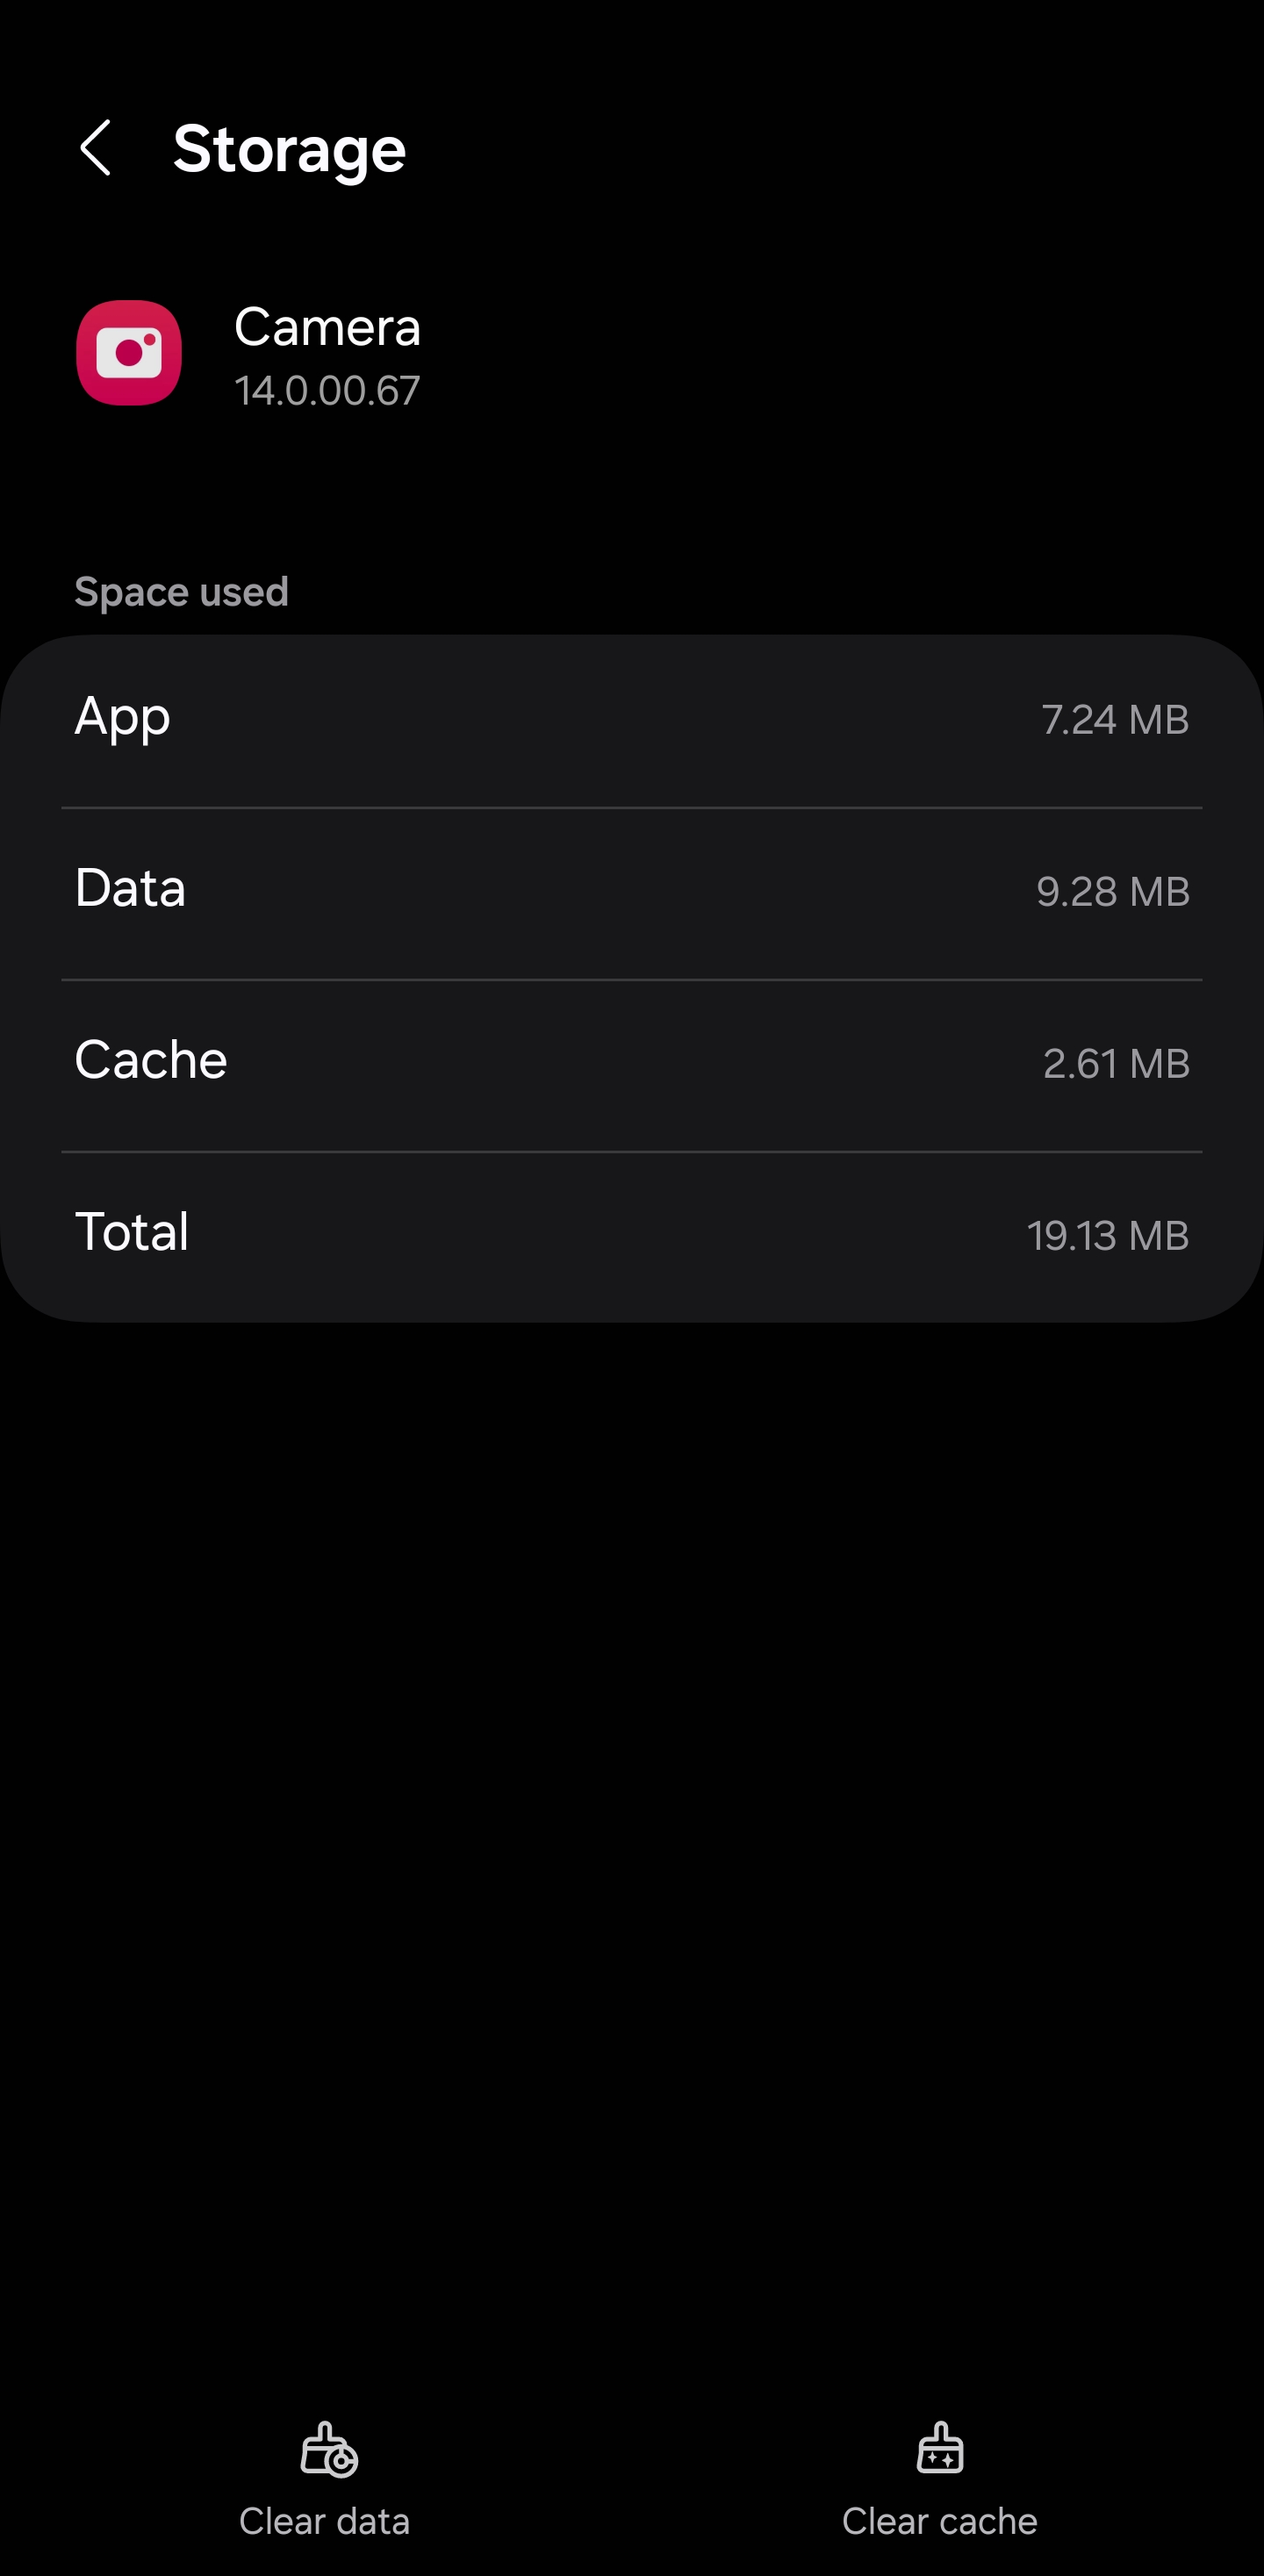Click the 19.13 MB total size value
Image resolution: width=1264 pixels, height=2576 pixels.
(x=1108, y=1236)
